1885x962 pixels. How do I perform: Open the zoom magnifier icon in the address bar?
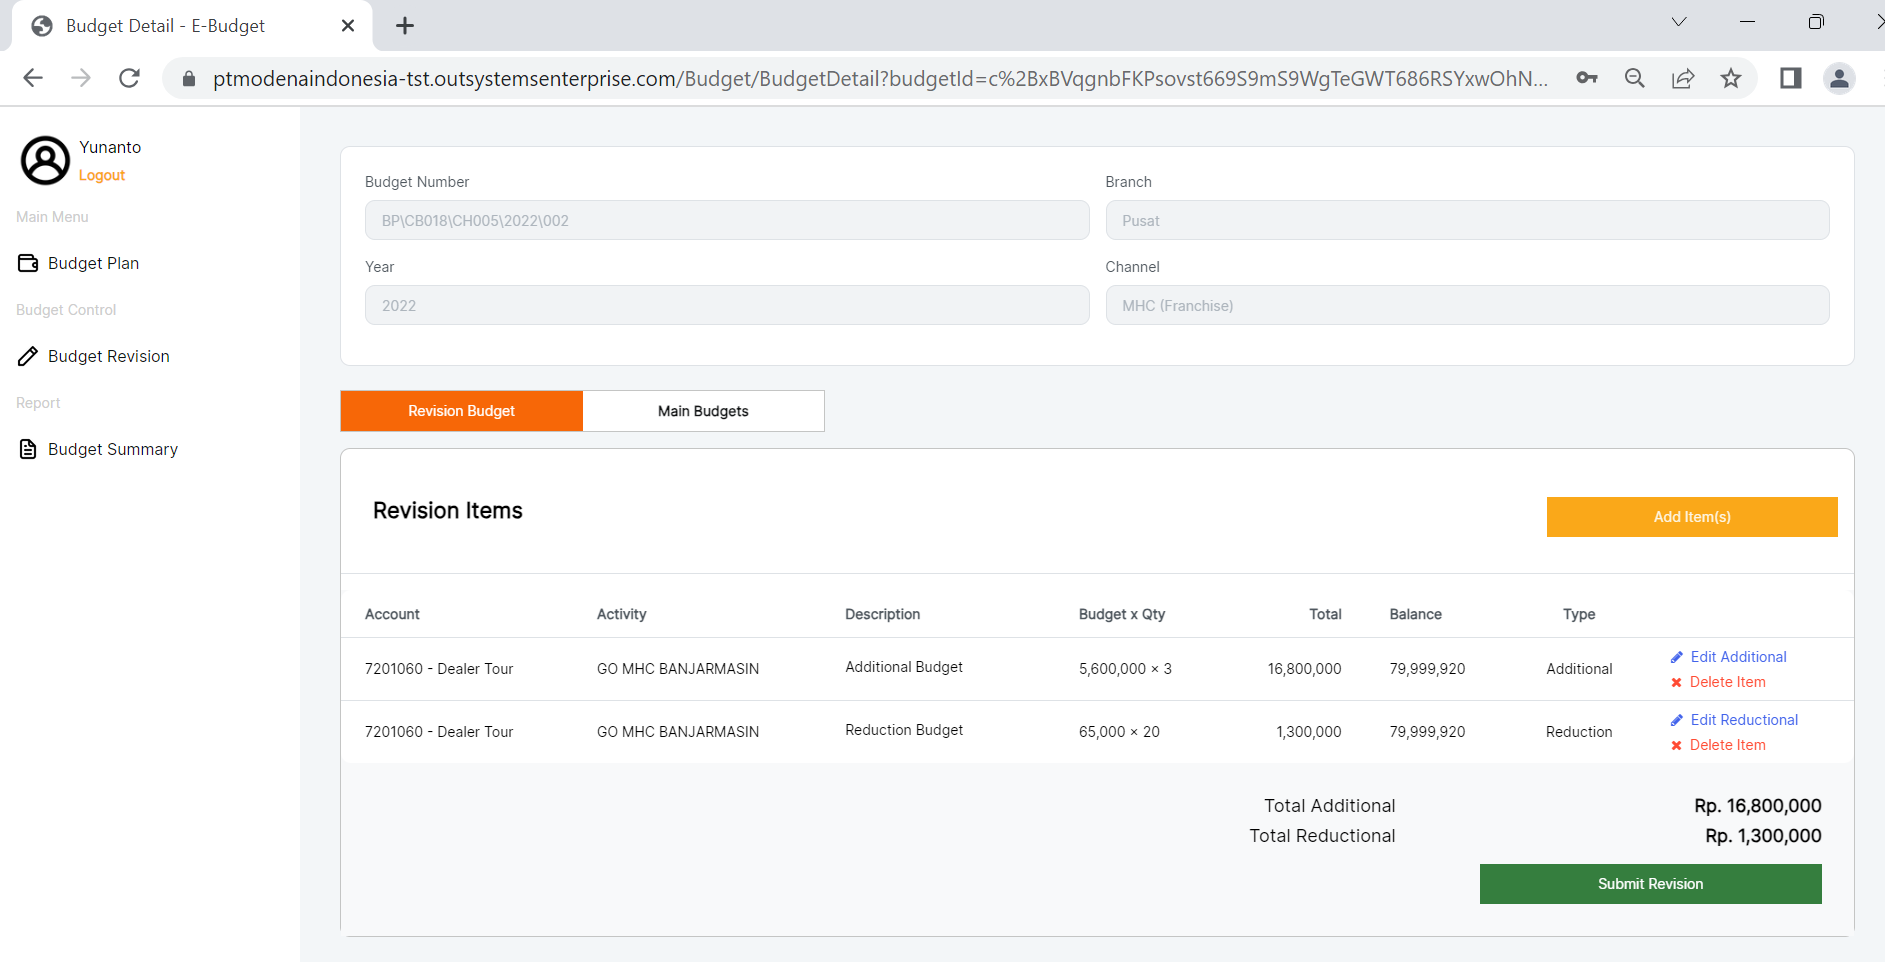click(x=1635, y=78)
